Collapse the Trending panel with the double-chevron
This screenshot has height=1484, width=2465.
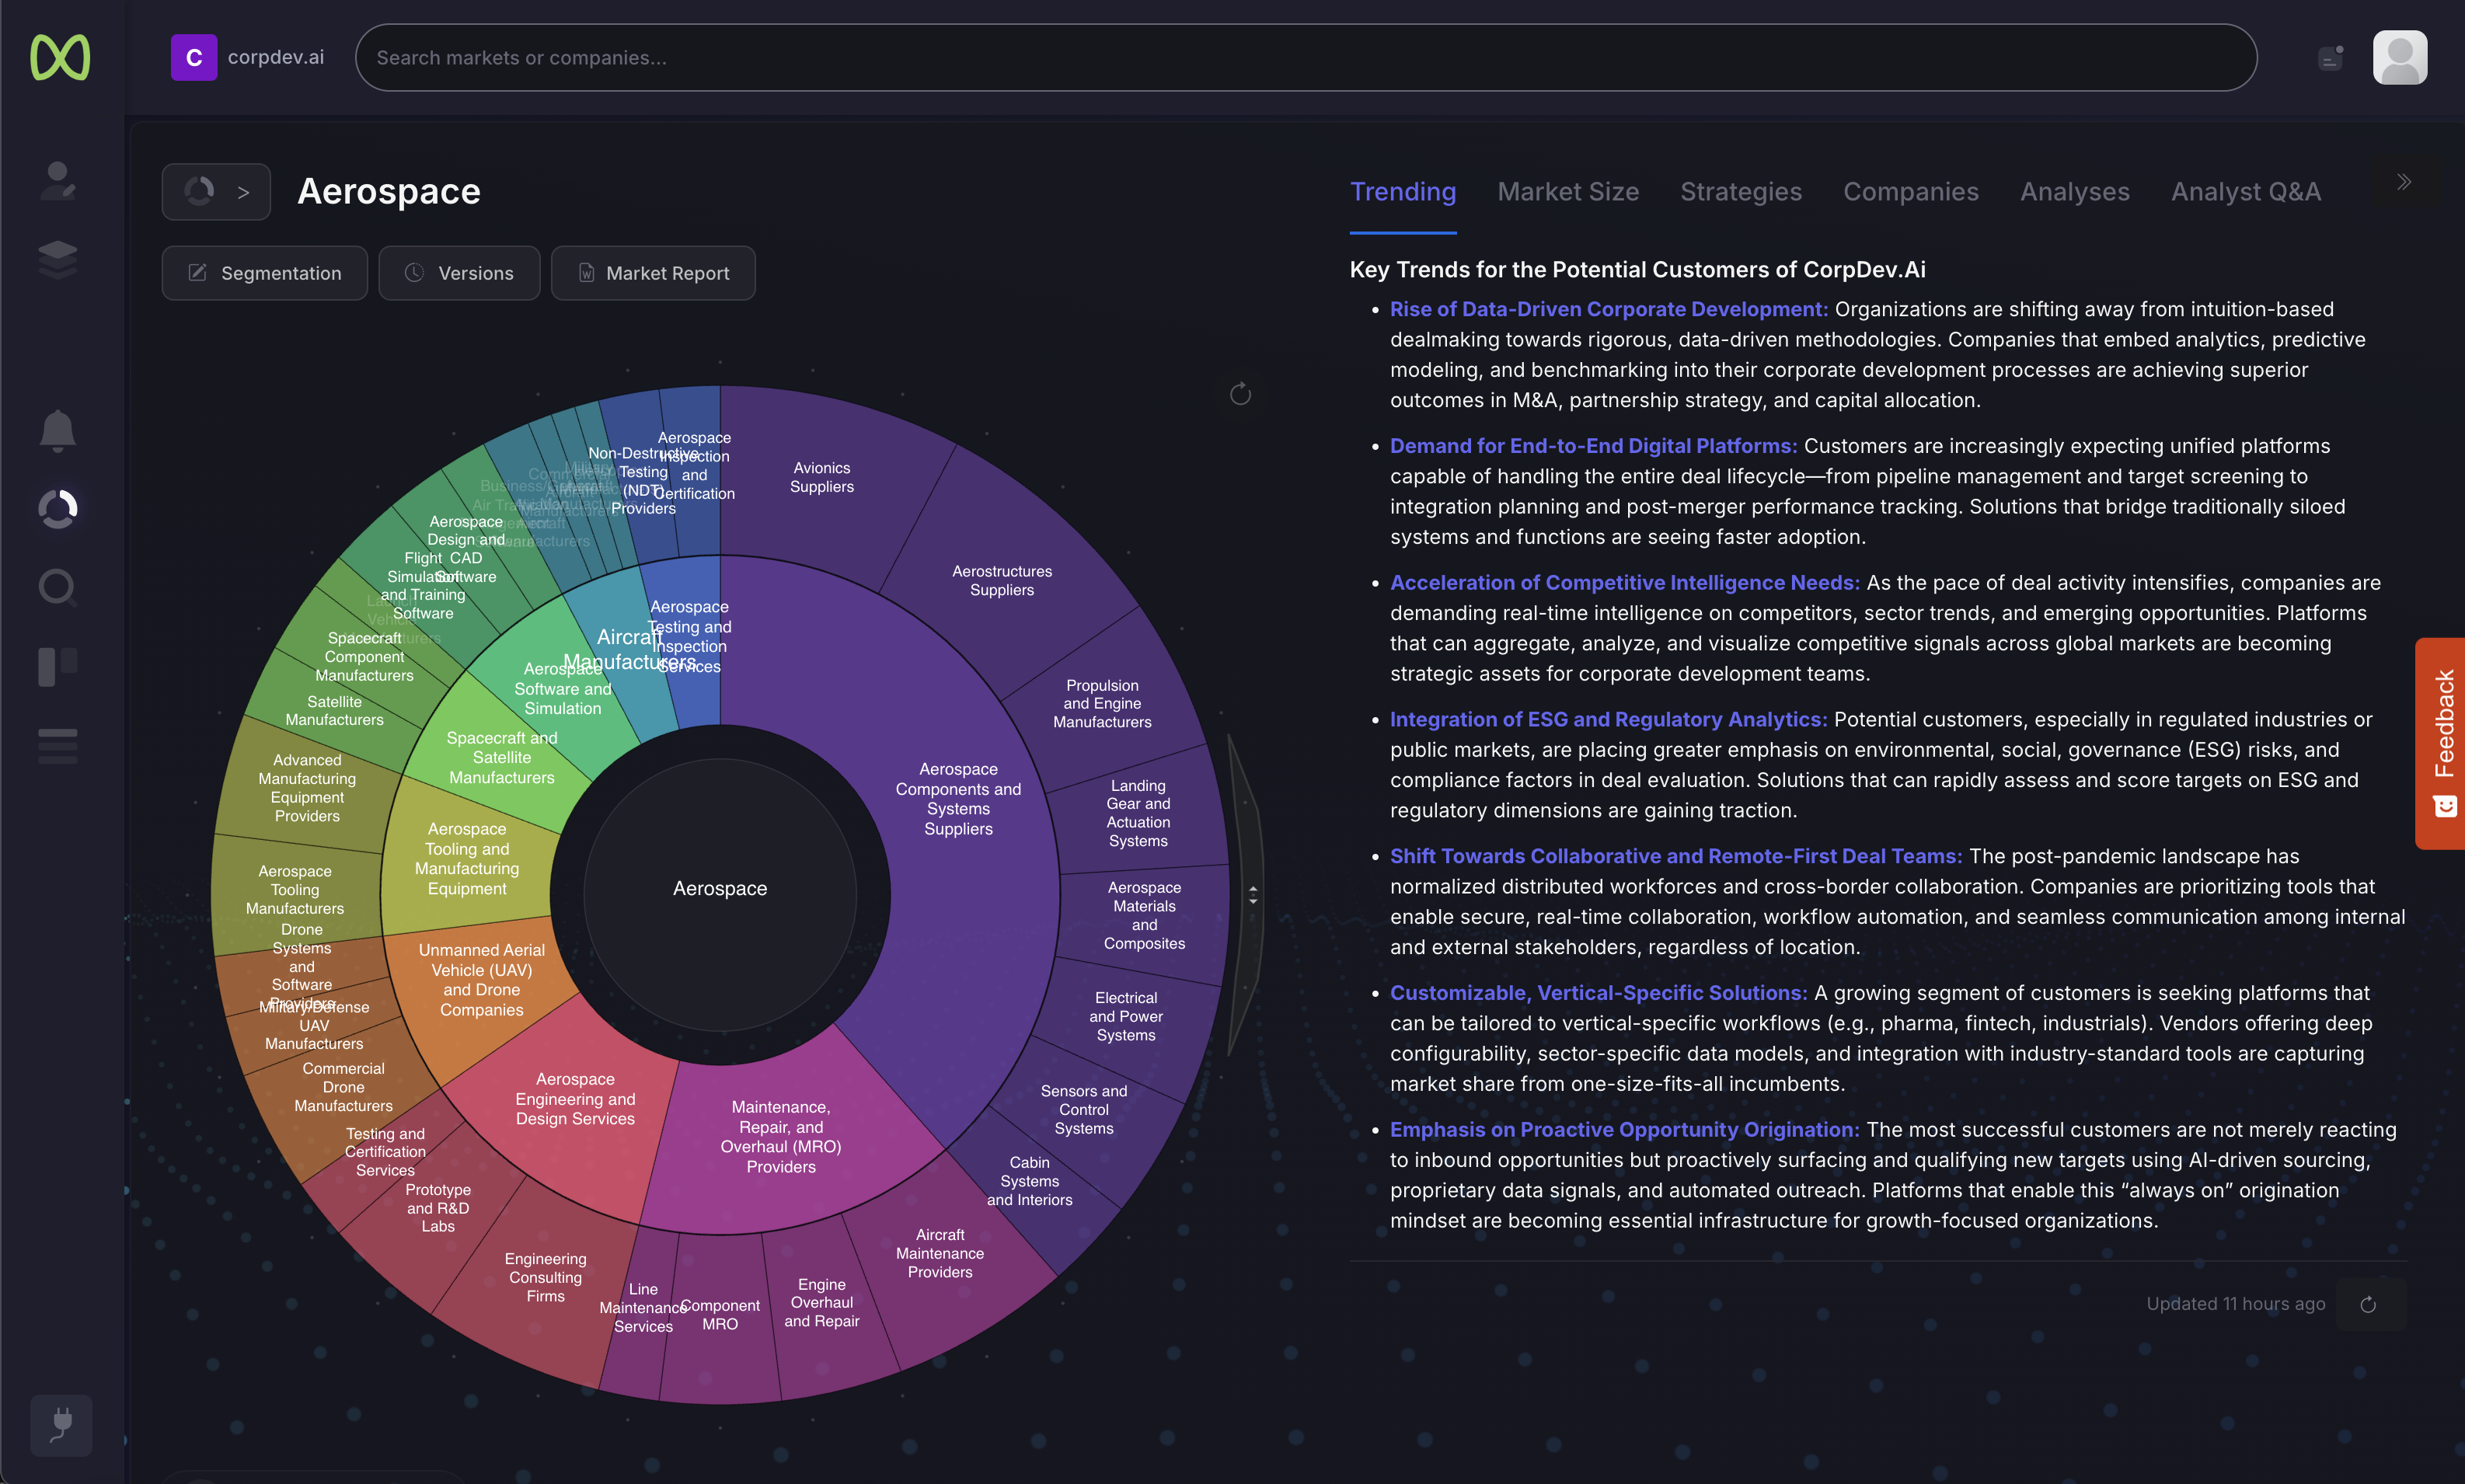(x=2403, y=181)
